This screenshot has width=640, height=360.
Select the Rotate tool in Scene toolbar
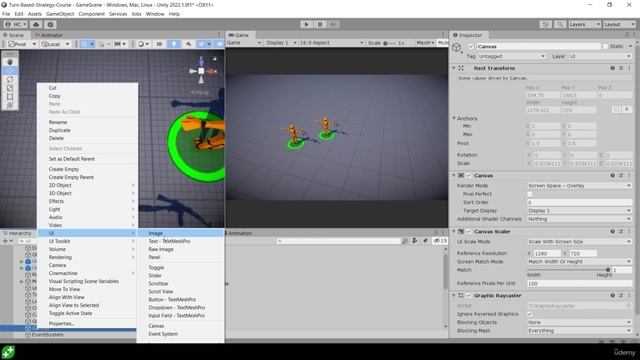coord(10,79)
